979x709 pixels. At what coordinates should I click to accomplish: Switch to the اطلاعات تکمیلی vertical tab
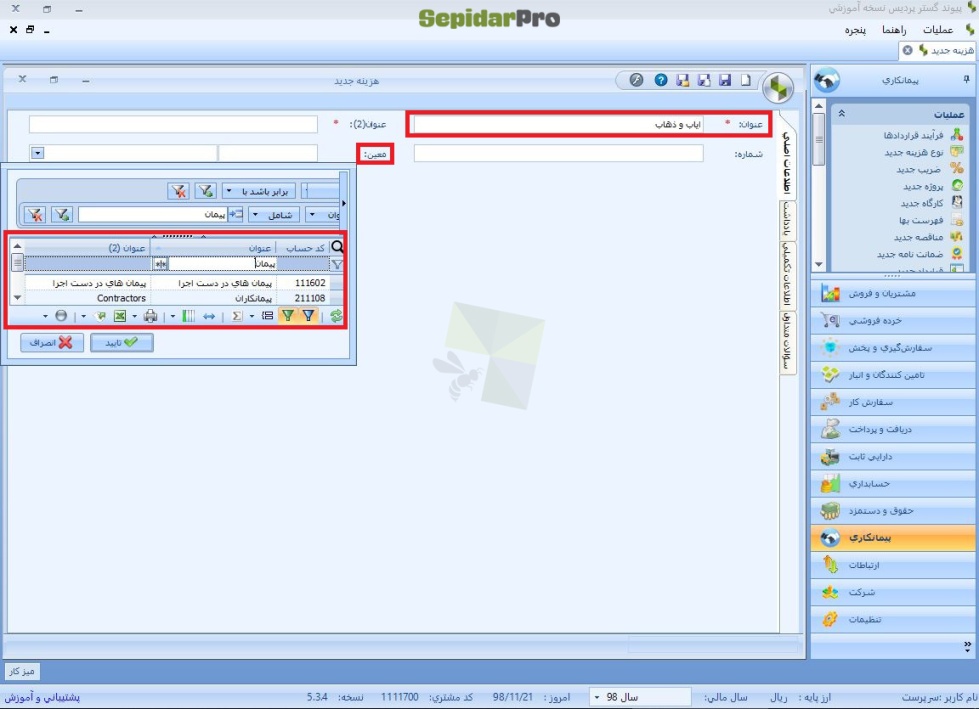pos(787,275)
